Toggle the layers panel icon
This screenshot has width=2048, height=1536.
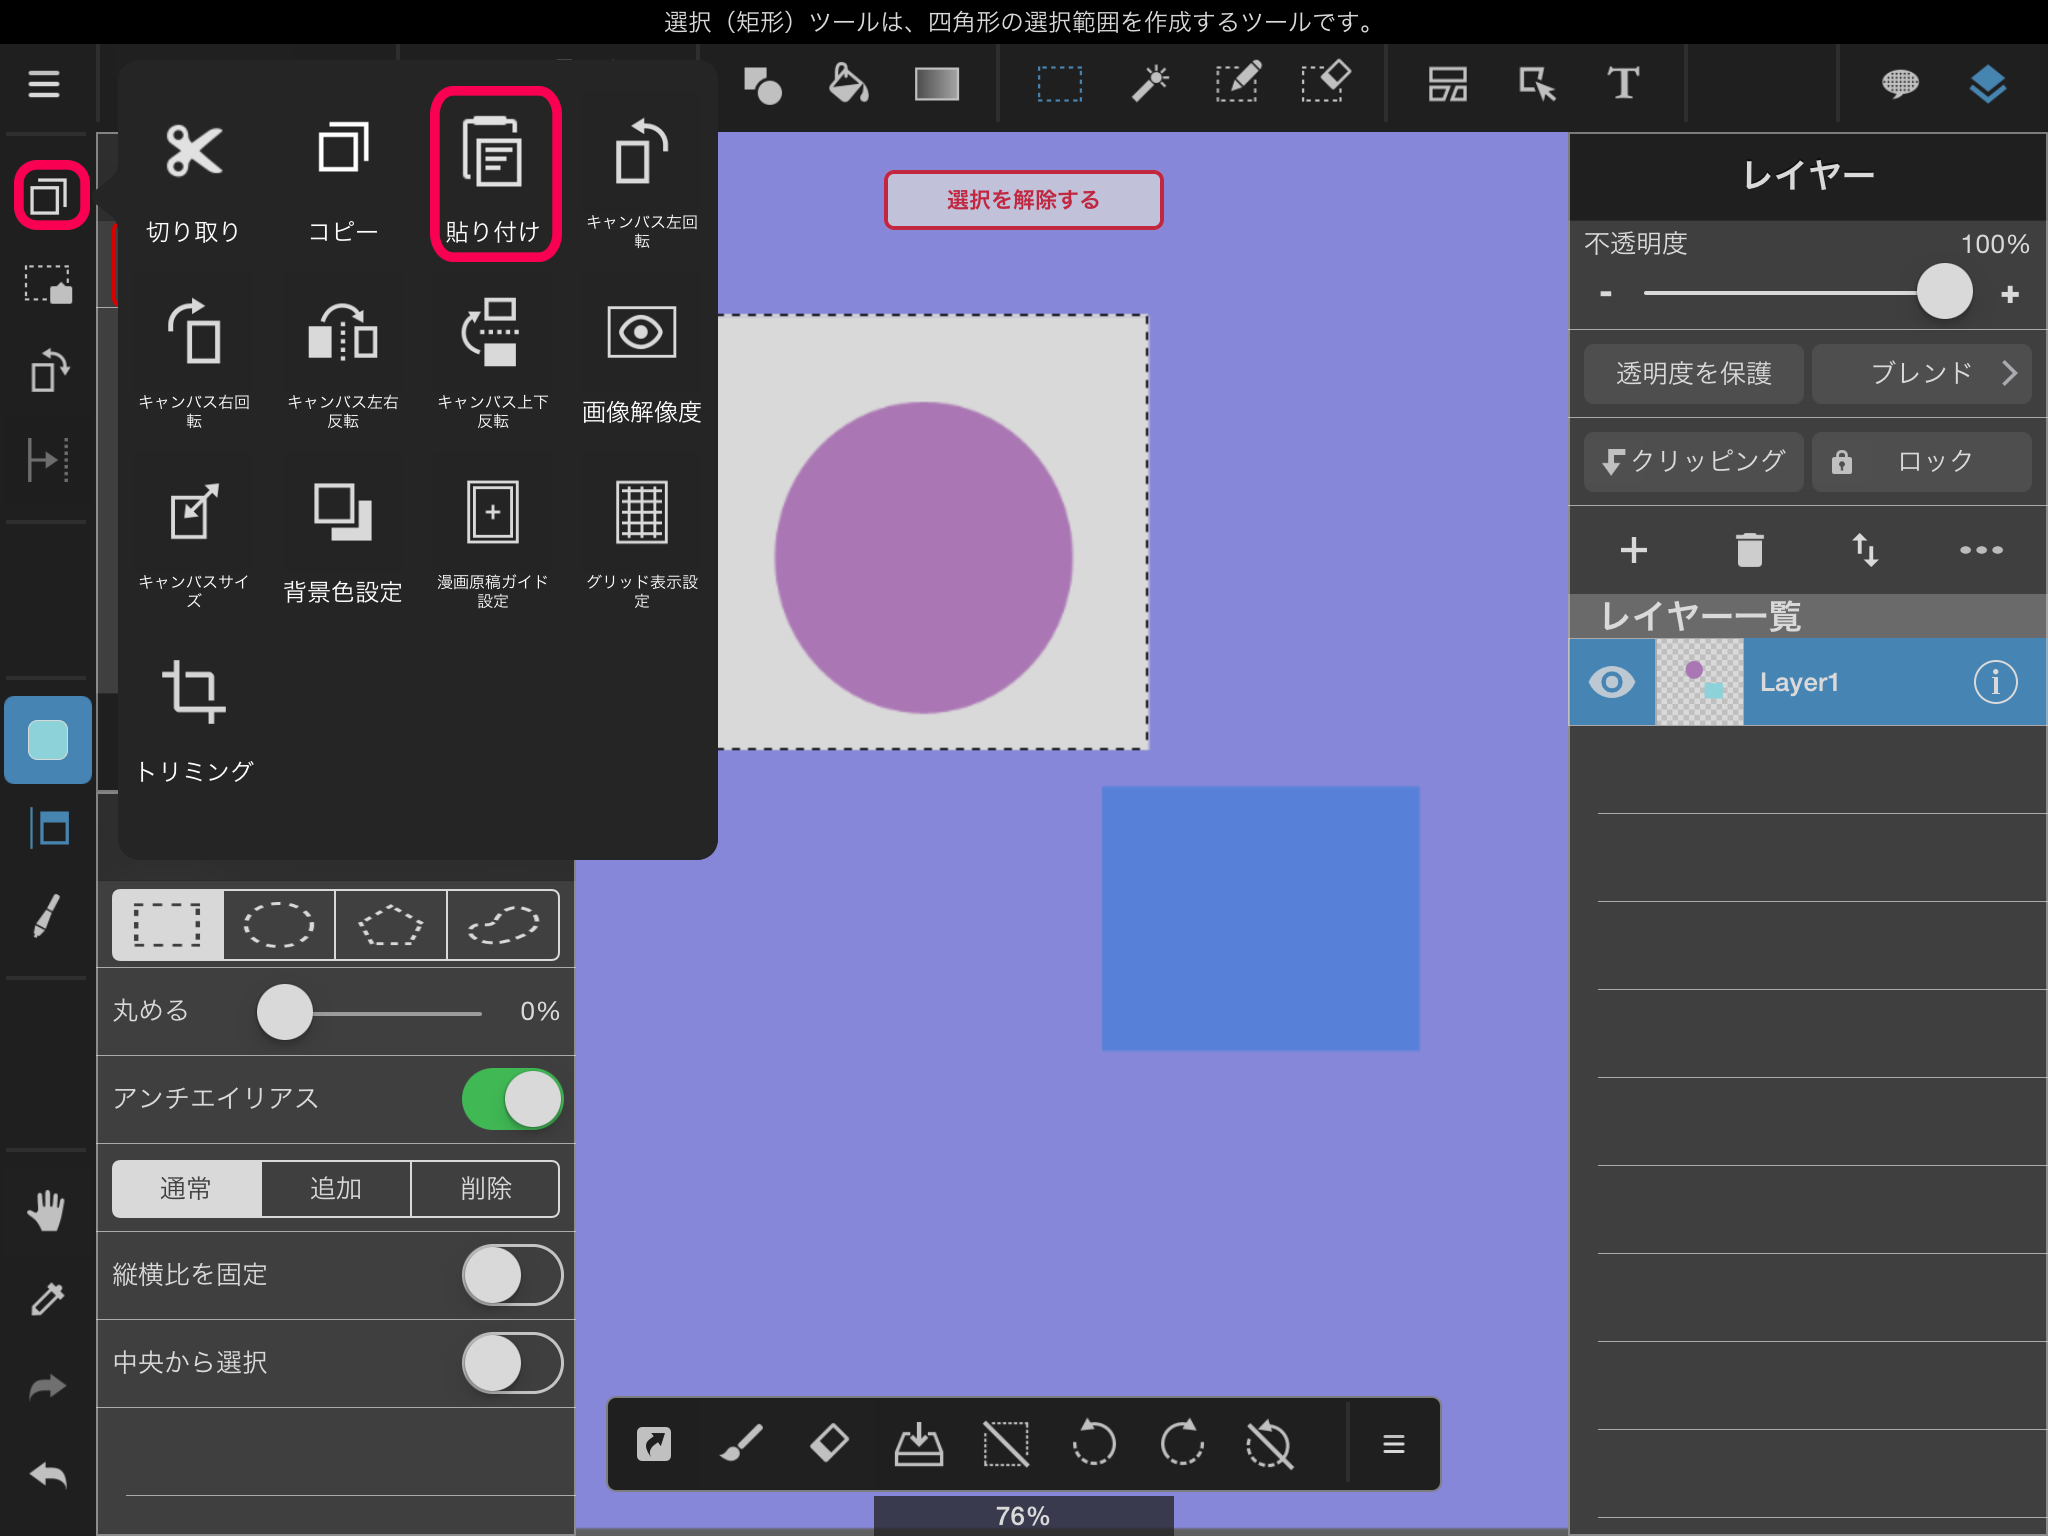coord(1988,85)
